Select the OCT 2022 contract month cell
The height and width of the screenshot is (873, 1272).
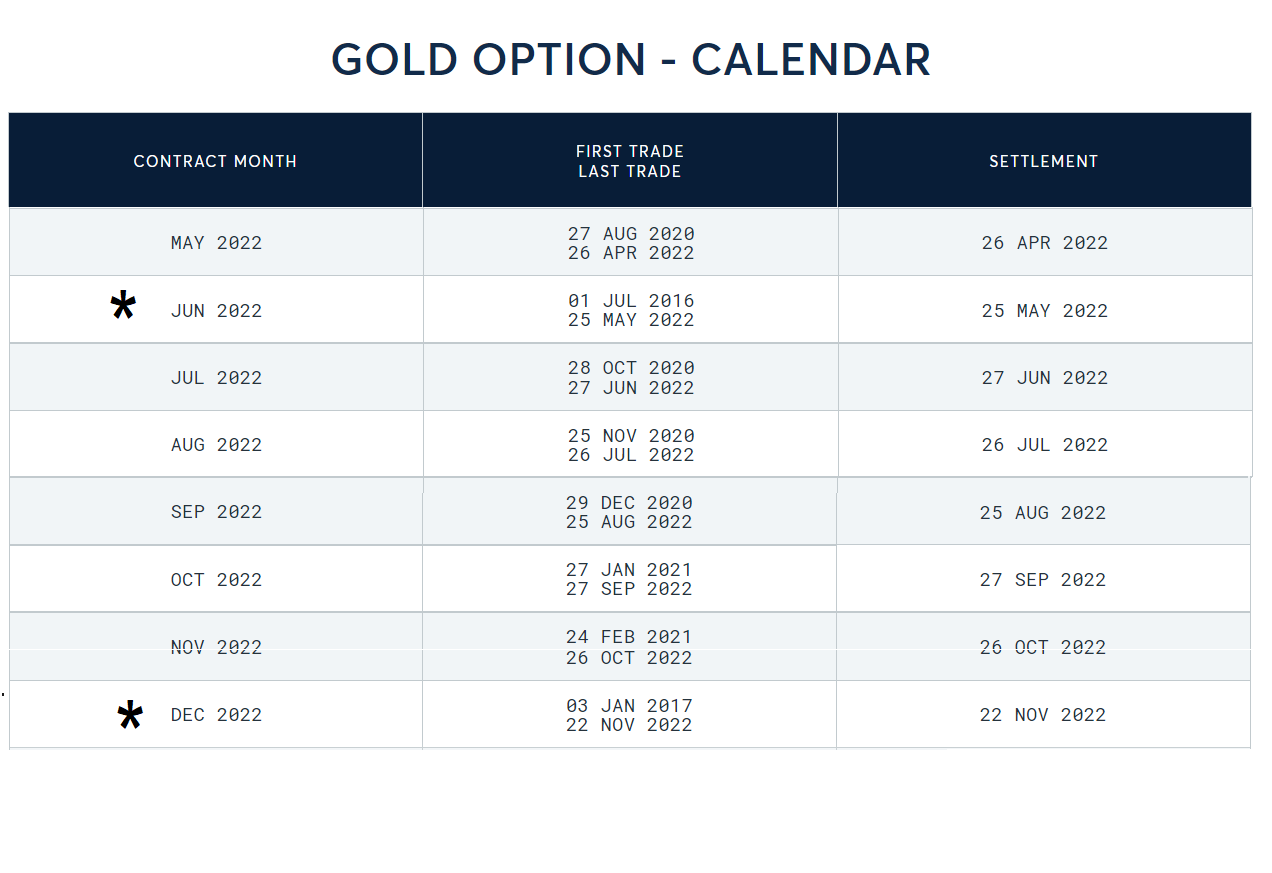[x=216, y=580]
